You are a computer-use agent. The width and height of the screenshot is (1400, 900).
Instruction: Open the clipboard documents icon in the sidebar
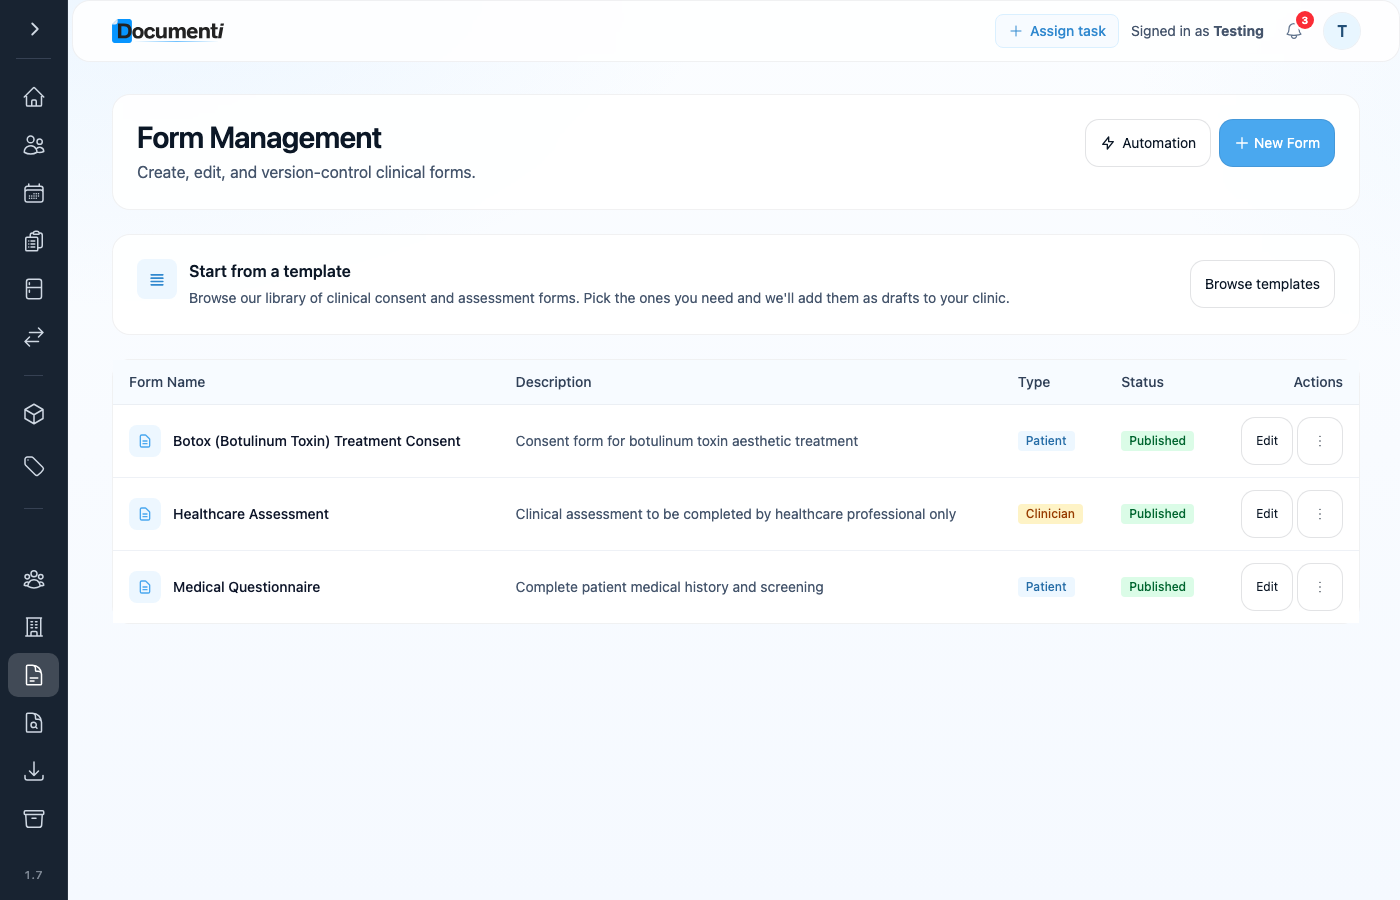click(x=34, y=241)
